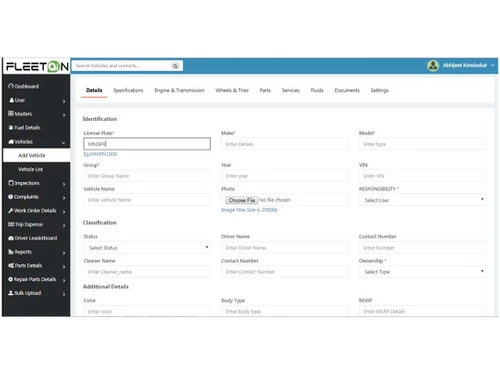Expand the Work Order Details chevron

click(x=64, y=212)
